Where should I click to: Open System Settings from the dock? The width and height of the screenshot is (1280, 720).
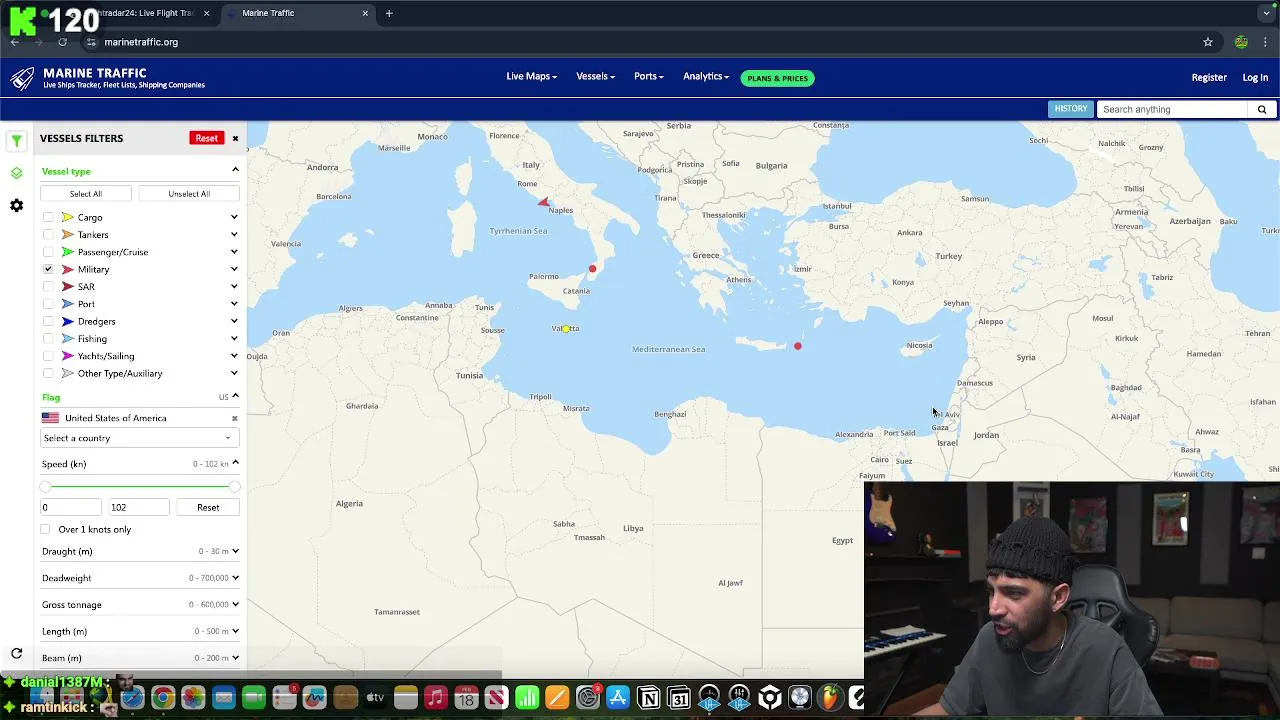pyautogui.click(x=587, y=698)
